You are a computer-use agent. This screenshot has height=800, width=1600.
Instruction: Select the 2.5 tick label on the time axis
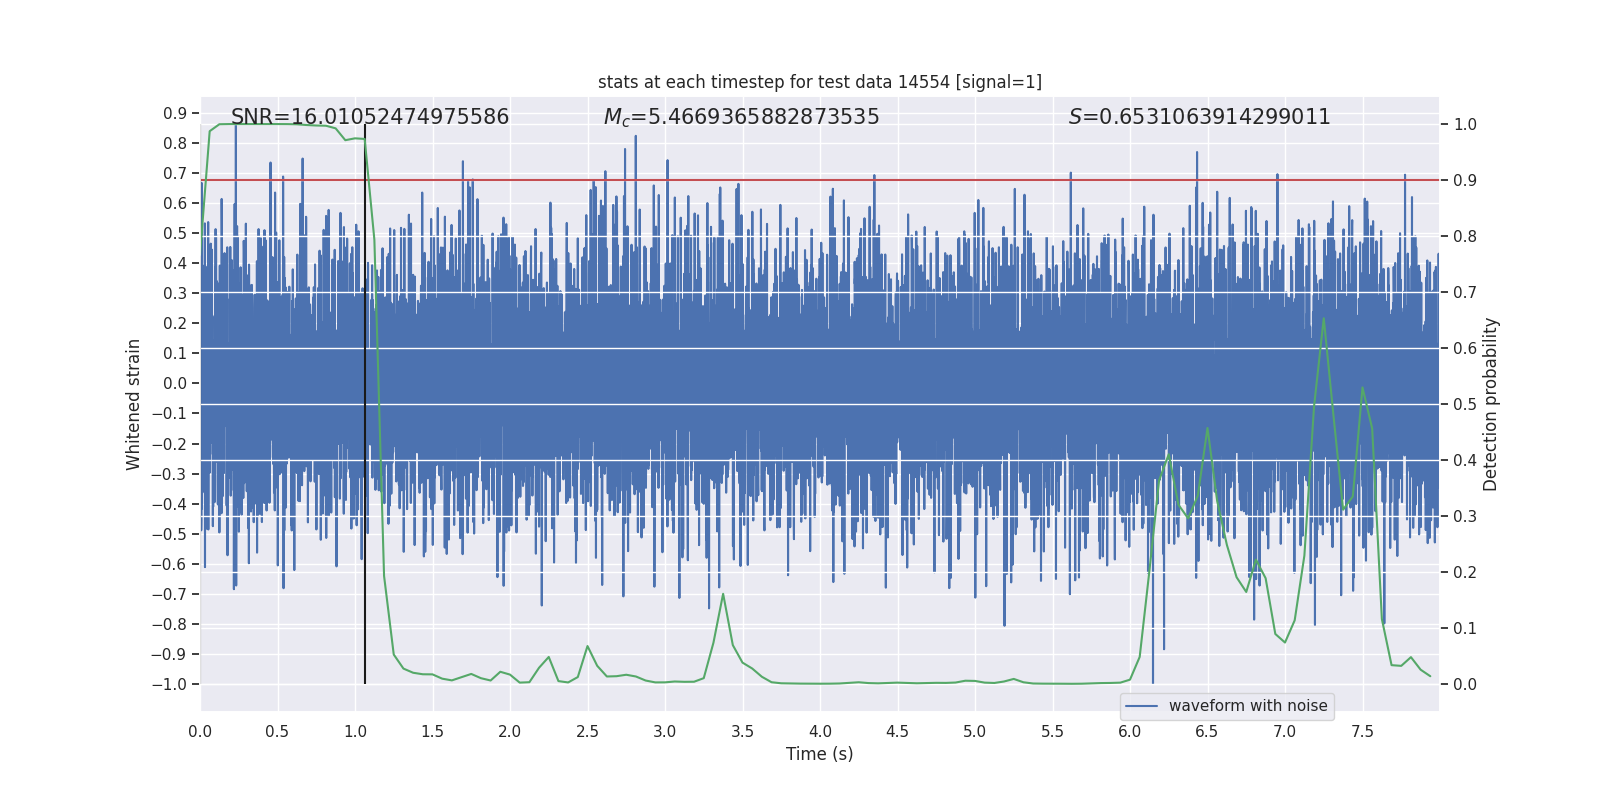[588, 731]
